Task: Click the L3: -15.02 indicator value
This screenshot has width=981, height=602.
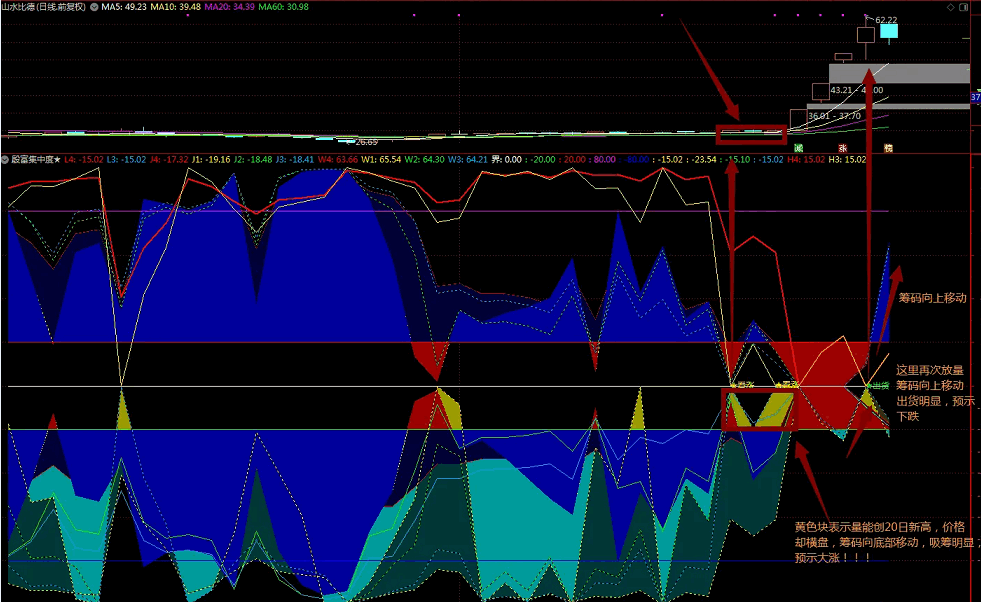Action: pos(126,160)
